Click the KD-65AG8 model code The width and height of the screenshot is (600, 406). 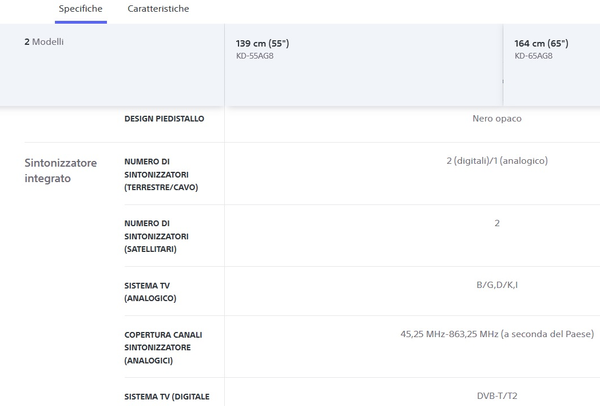click(533, 56)
